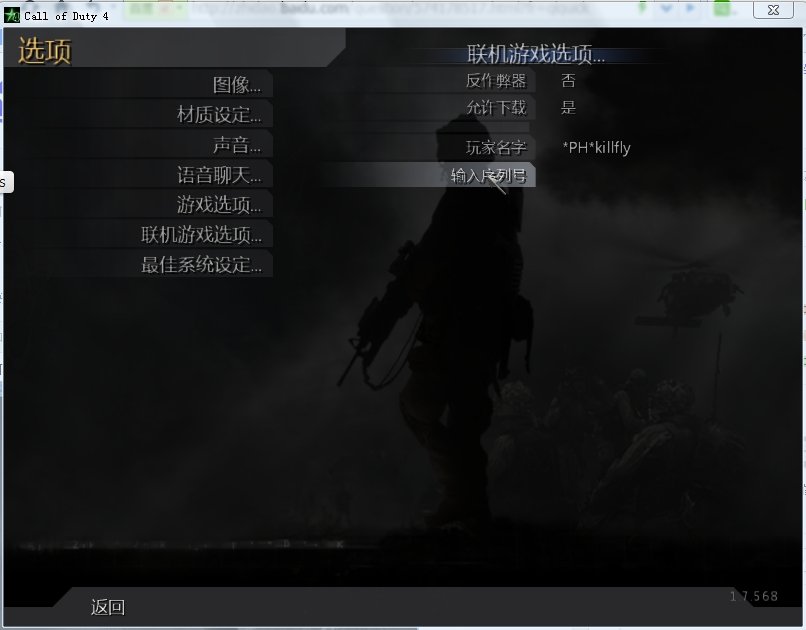Image resolution: width=806 pixels, height=630 pixels.
Task: Click the 玩家名字 player name label
Action: (x=496, y=148)
